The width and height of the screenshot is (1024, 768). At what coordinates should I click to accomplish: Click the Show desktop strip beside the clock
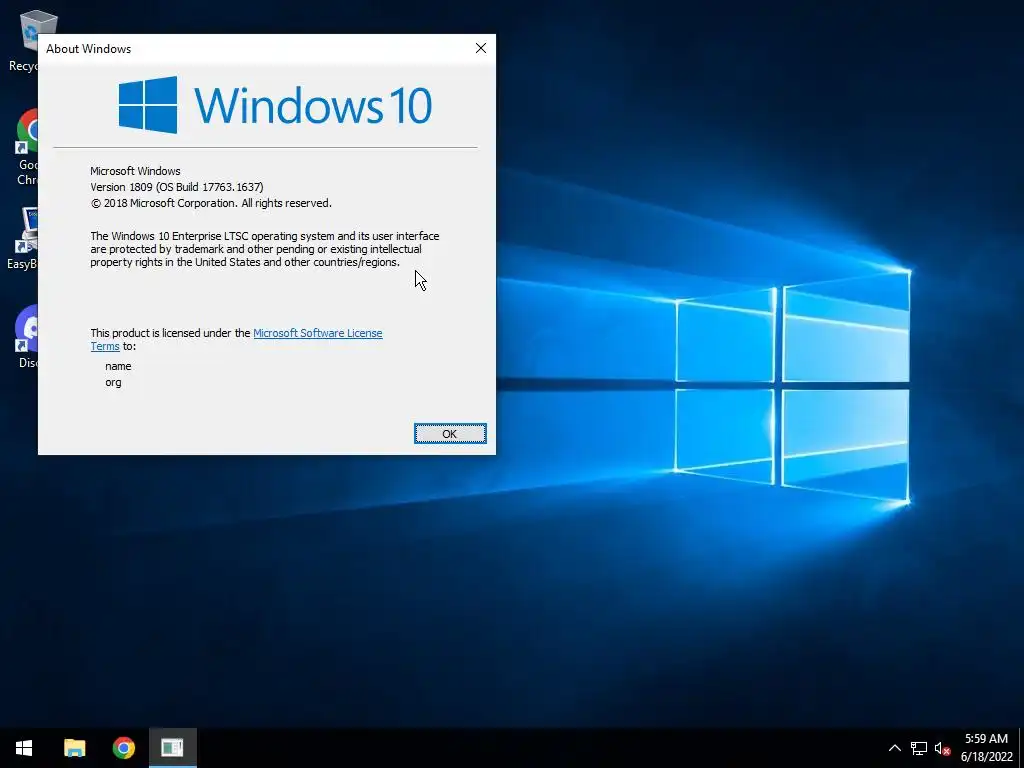(x=1021, y=748)
